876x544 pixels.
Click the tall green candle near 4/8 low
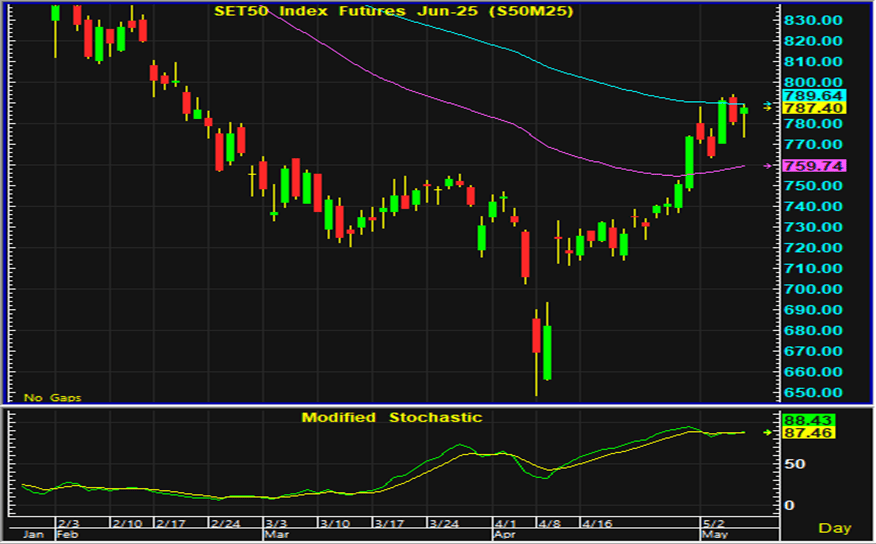click(x=547, y=352)
